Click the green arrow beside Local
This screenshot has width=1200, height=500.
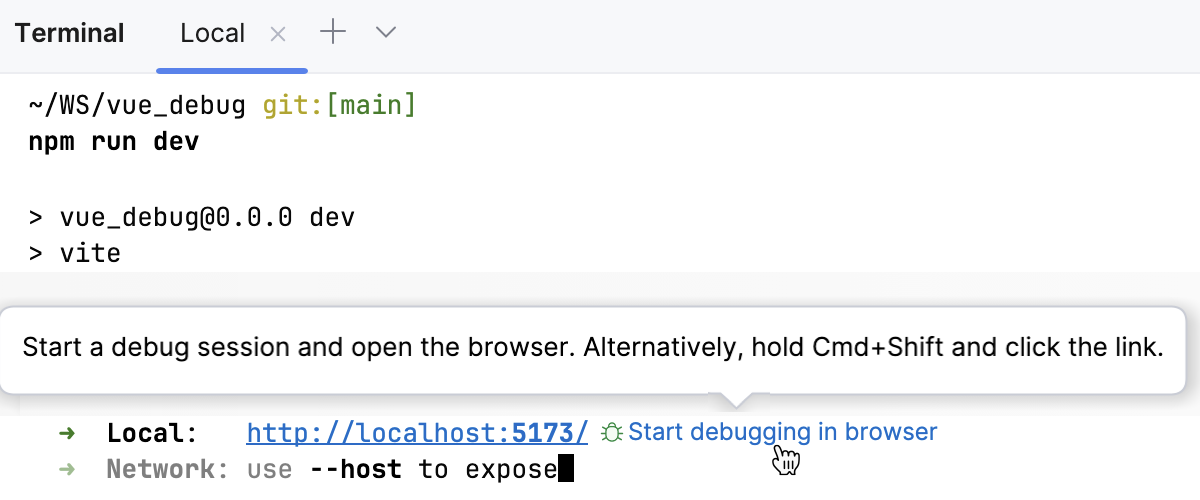[x=67, y=433]
